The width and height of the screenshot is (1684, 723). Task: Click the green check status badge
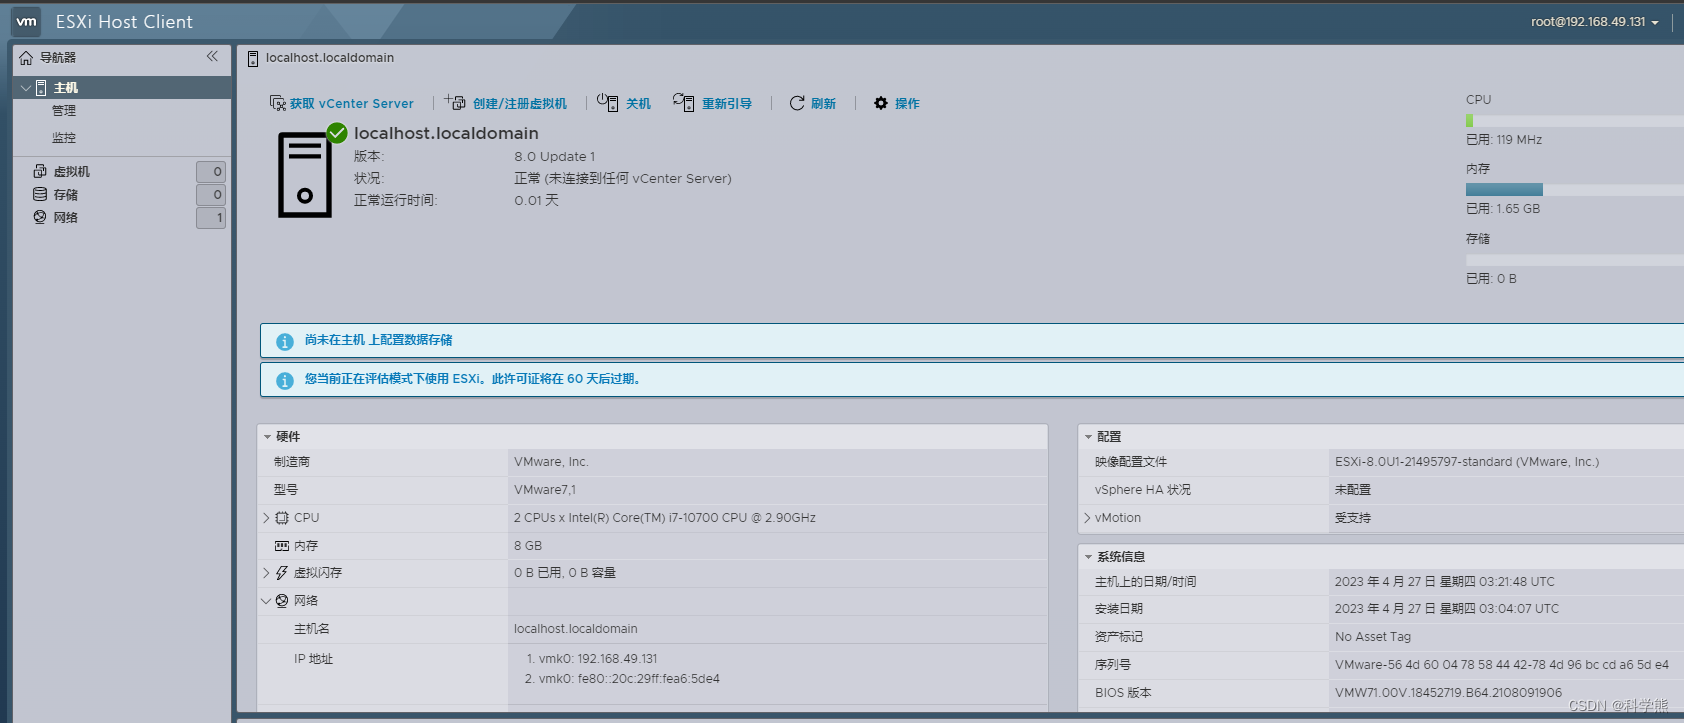(x=337, y=133)
